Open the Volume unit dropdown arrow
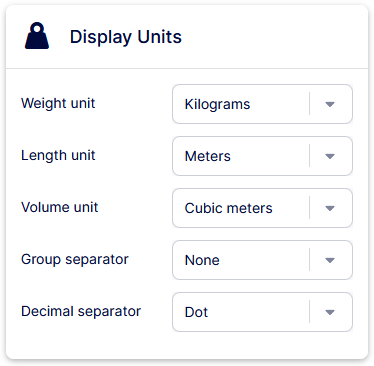 330,208
